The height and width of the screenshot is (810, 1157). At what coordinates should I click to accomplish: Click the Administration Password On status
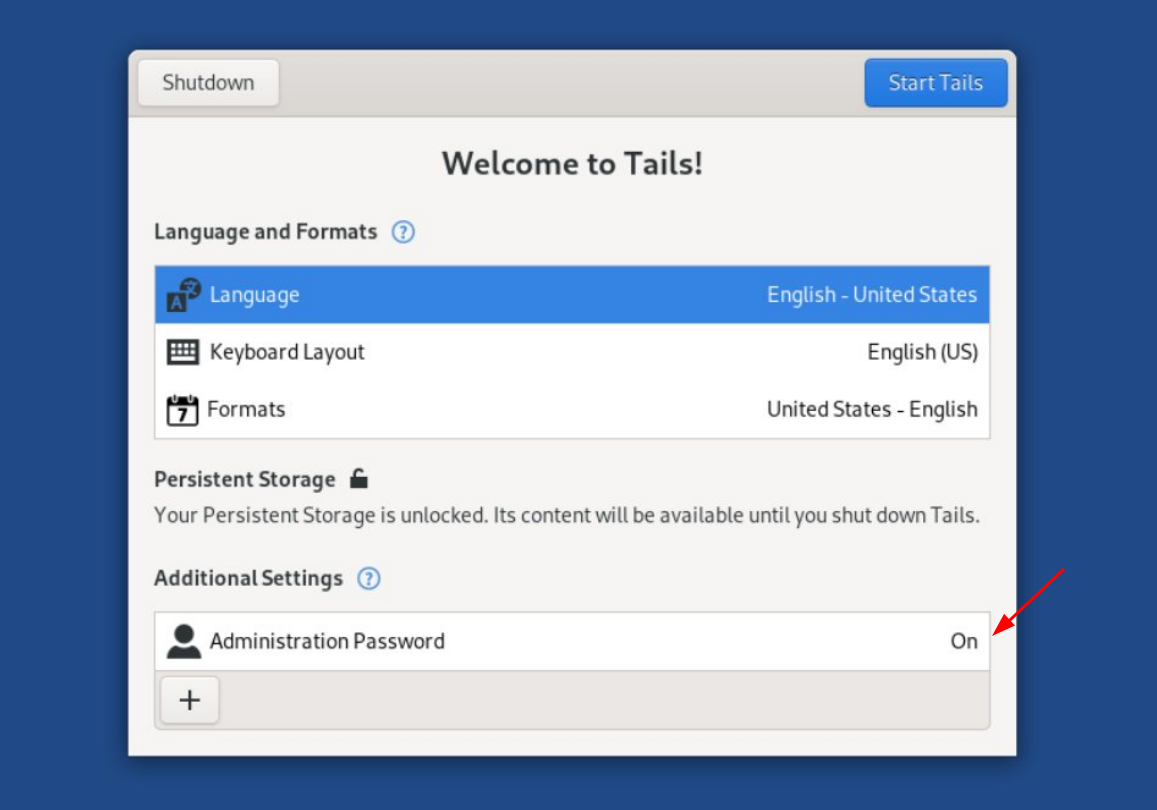[964, 641]
